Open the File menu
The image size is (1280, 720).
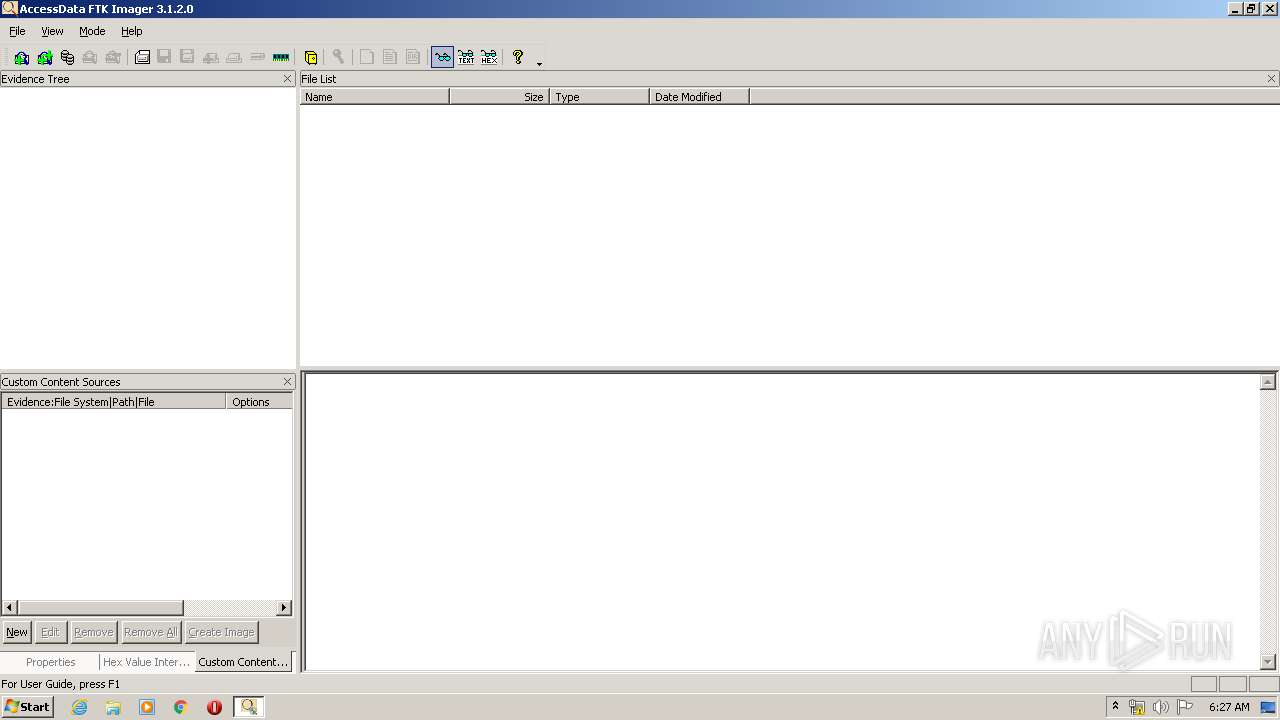17,31
